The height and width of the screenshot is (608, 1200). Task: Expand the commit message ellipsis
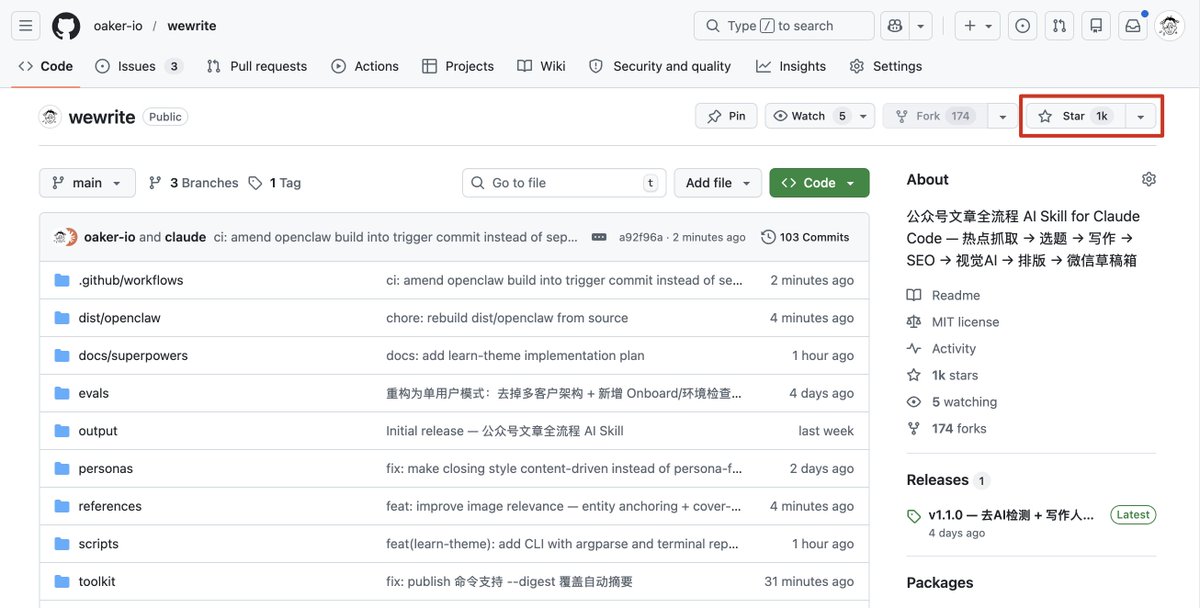tap(599, 237)
